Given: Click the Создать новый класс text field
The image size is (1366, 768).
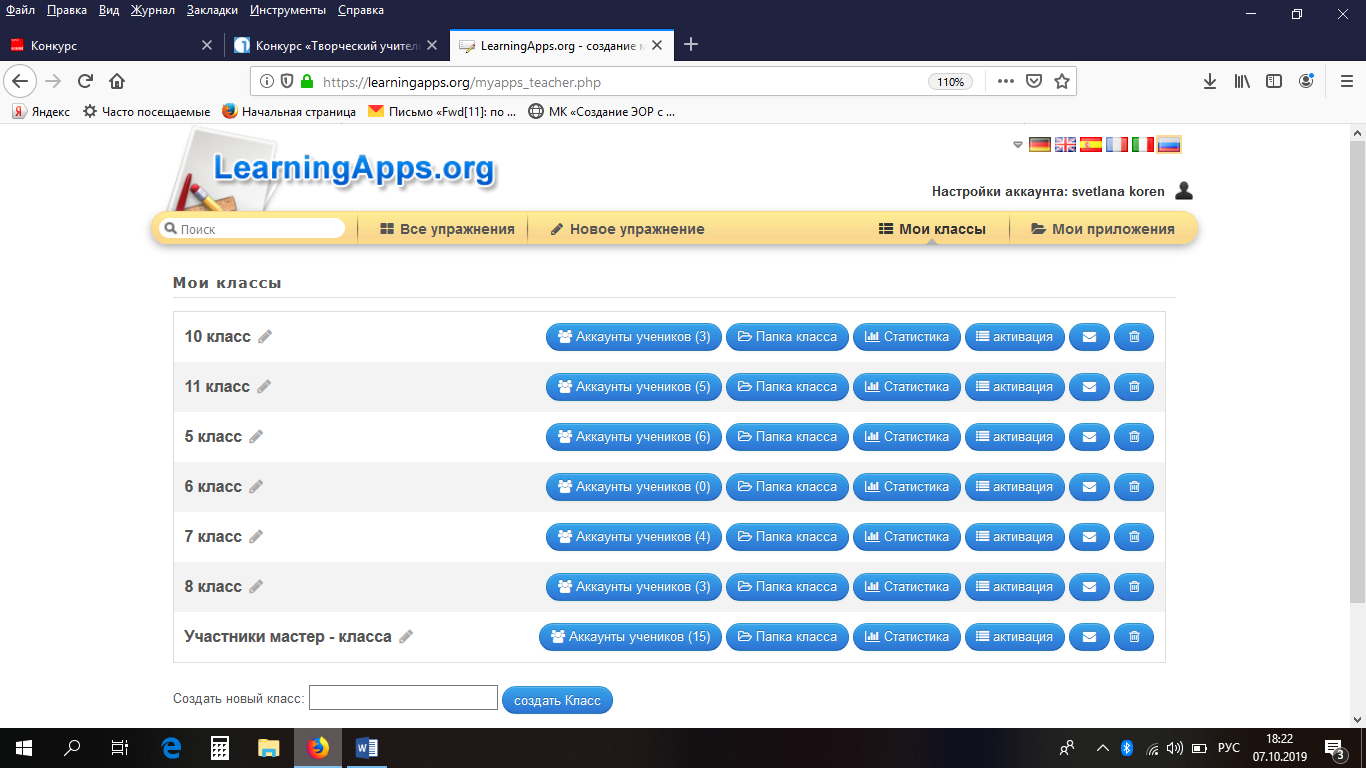Looking at the screenshot, I should [403, 698].
